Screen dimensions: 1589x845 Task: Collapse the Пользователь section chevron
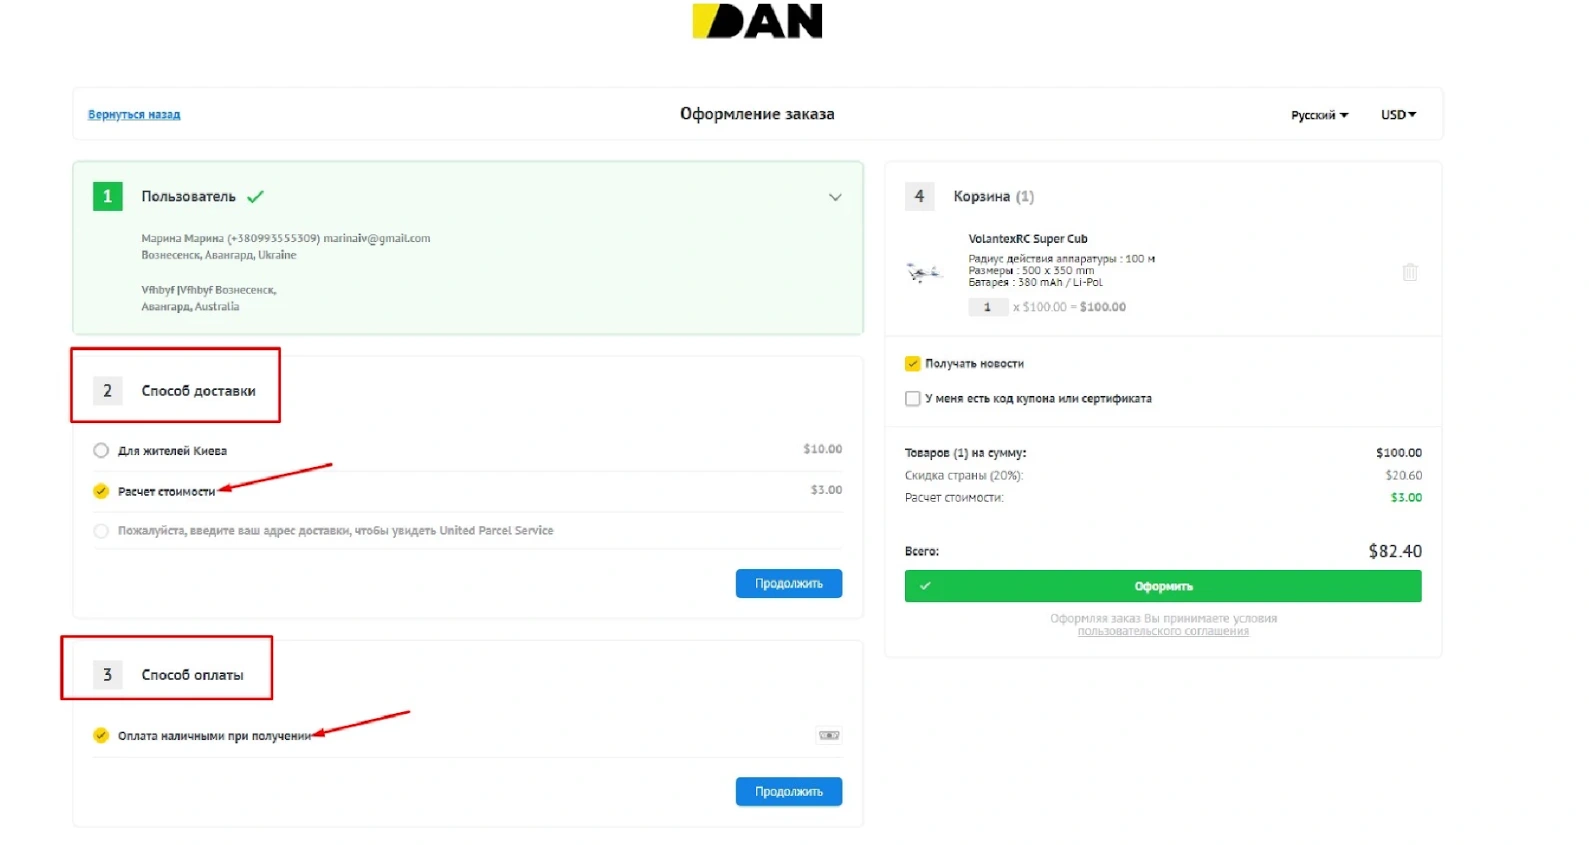835,197
